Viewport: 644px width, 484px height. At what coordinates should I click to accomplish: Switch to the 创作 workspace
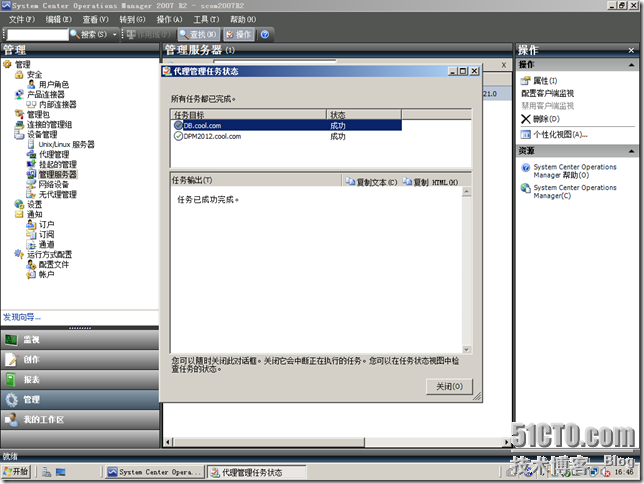coord(80,360)
